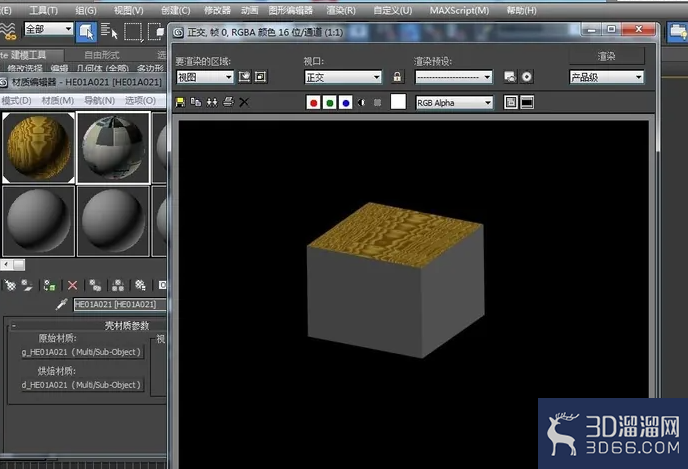The height and width of the screenshot is (469, 688).
Task: Click the edit region icon
Action: point(244,77)
